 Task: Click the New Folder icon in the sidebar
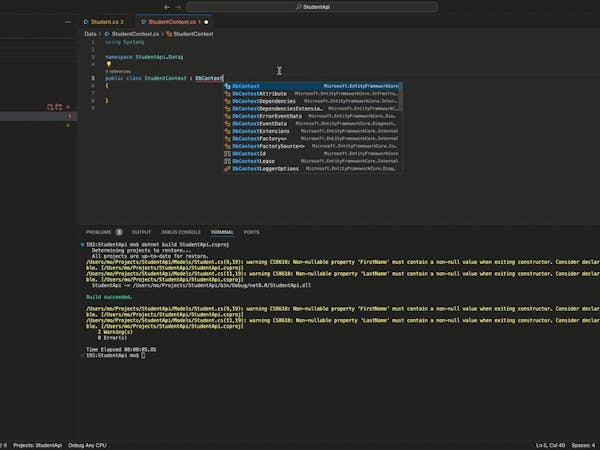tap(59, 107)
